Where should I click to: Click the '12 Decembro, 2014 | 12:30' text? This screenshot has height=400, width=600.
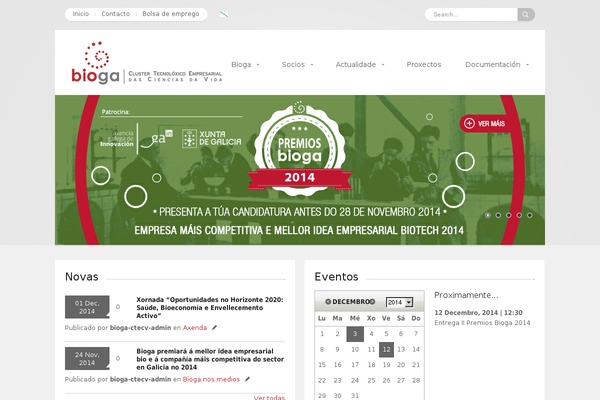coord(478,313)
